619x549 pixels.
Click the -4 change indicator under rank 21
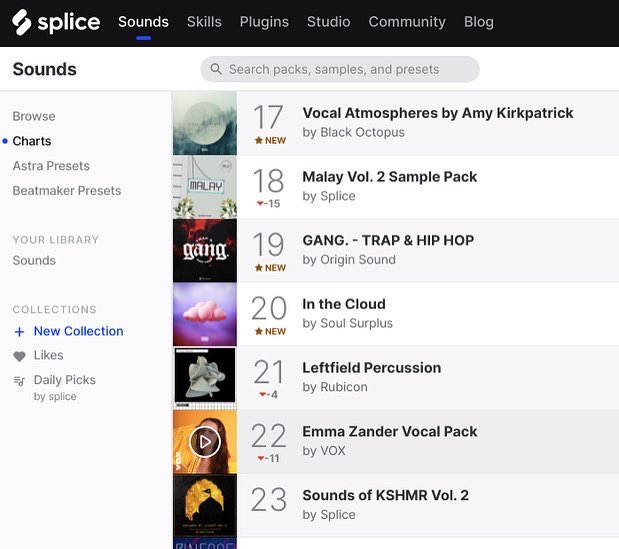(268, 395)
